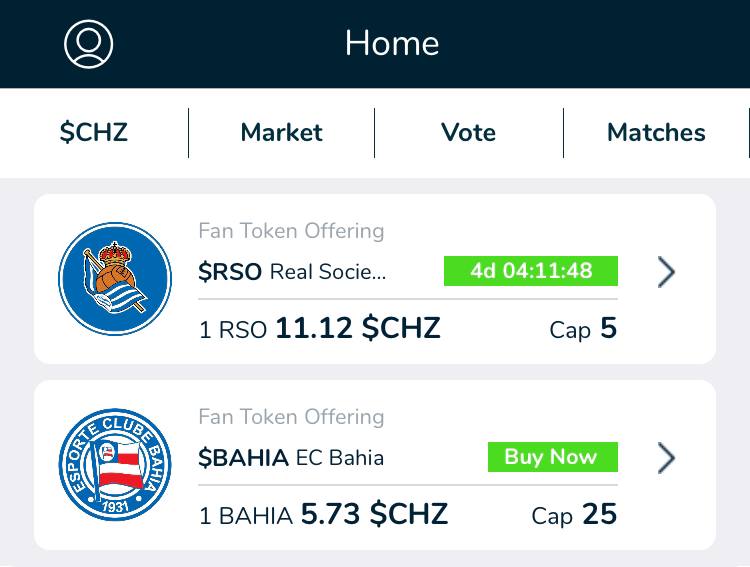
Task: Tap the Fan Token Offering label for BAHIA
Action: click(x=291, y=417)
